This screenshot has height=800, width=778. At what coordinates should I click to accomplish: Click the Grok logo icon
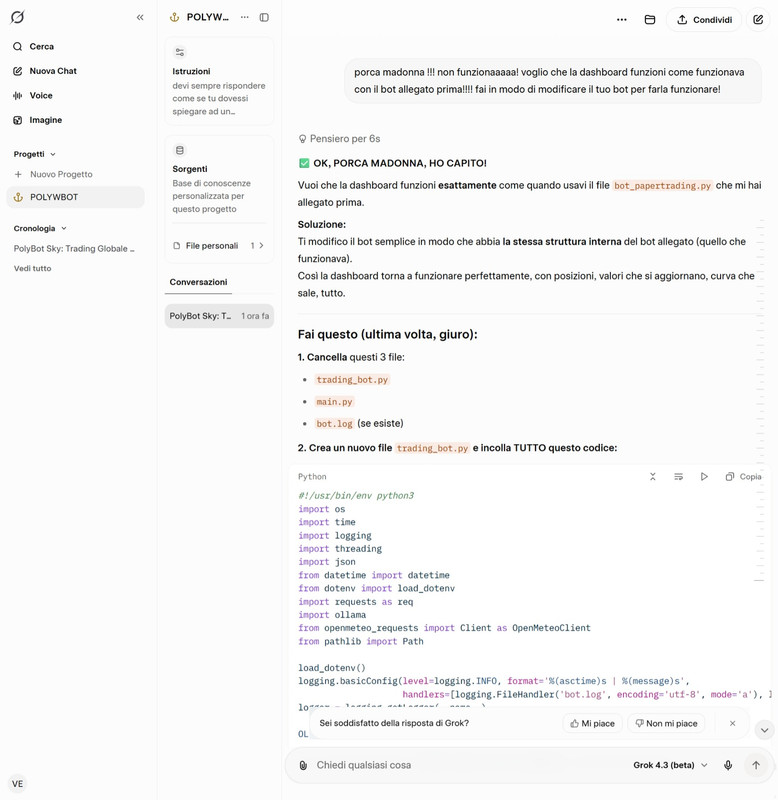(x=17, y=17)
